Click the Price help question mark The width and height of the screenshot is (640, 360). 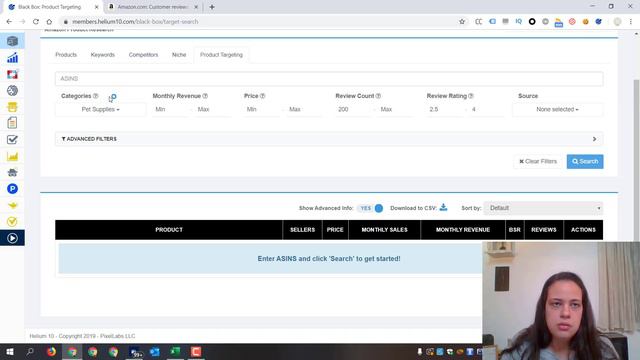262,96
